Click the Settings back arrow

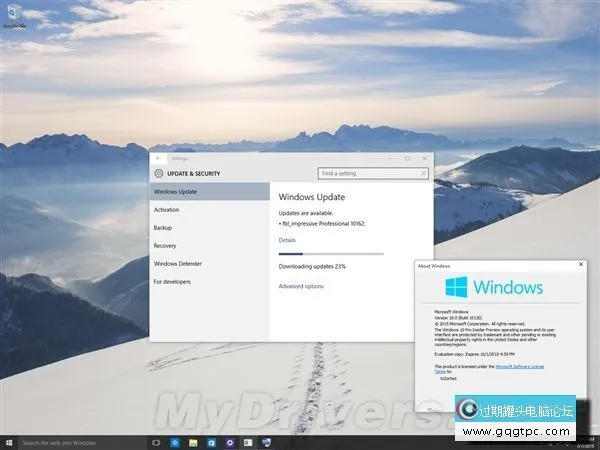tap(156, 158)
